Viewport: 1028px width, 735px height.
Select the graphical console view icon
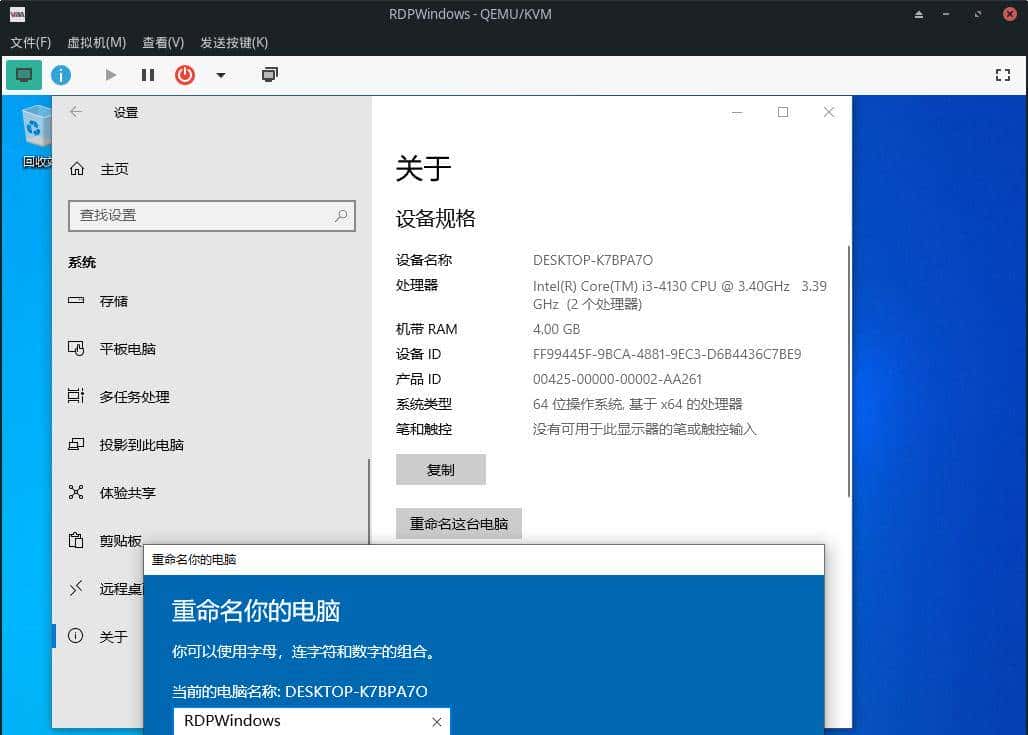(x=22, y=74)
